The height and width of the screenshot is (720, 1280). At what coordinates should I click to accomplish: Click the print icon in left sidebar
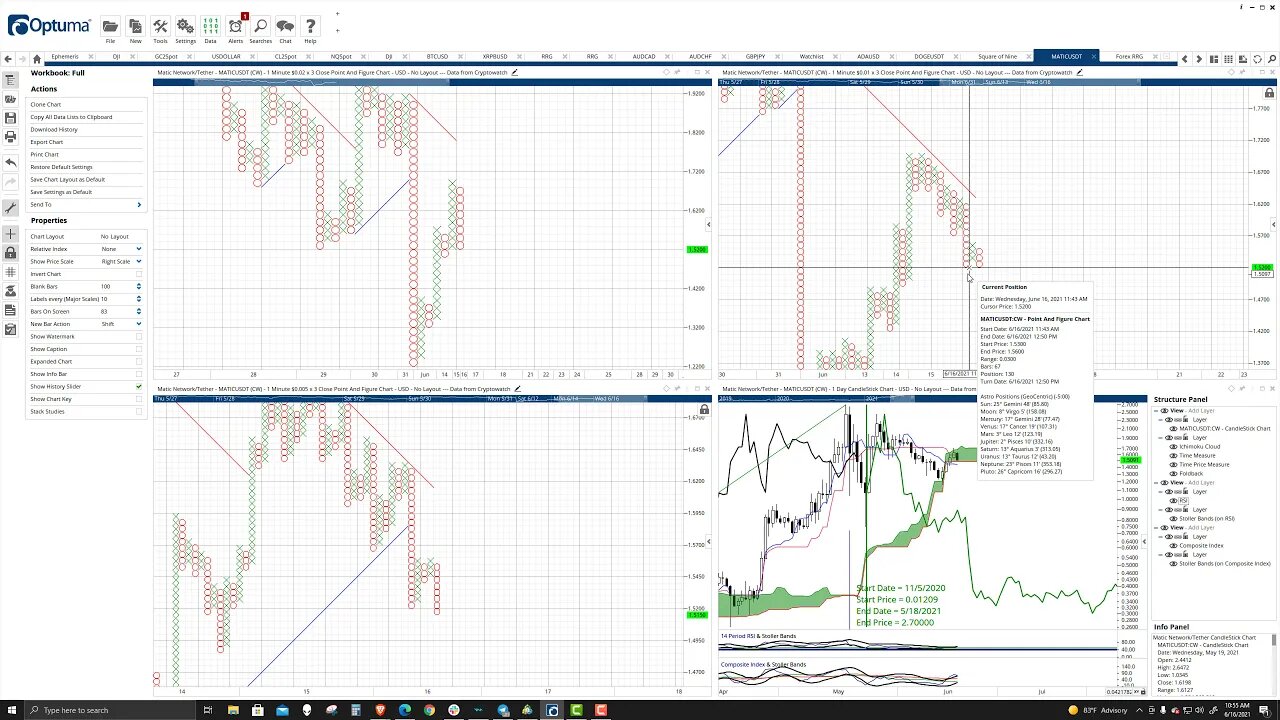10,137
